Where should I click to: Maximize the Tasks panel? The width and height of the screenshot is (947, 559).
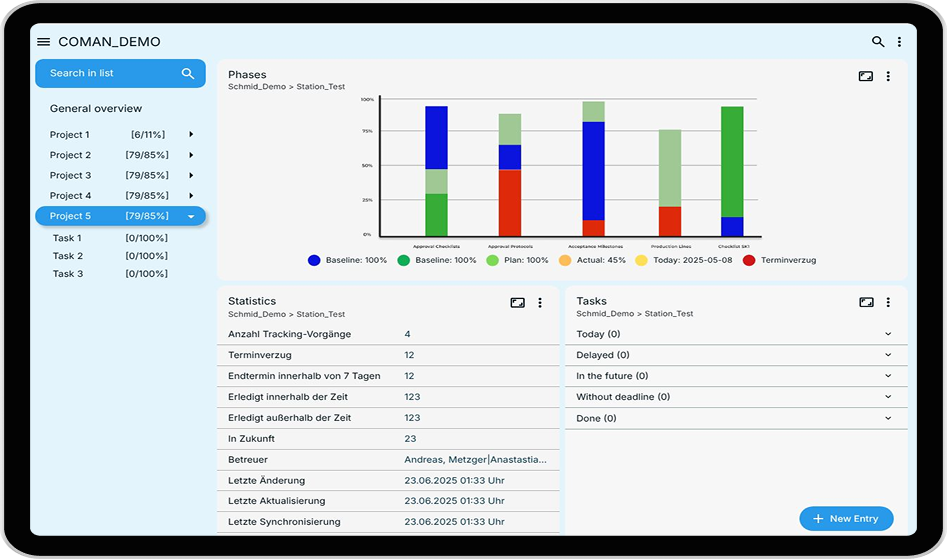coord(866,302)
